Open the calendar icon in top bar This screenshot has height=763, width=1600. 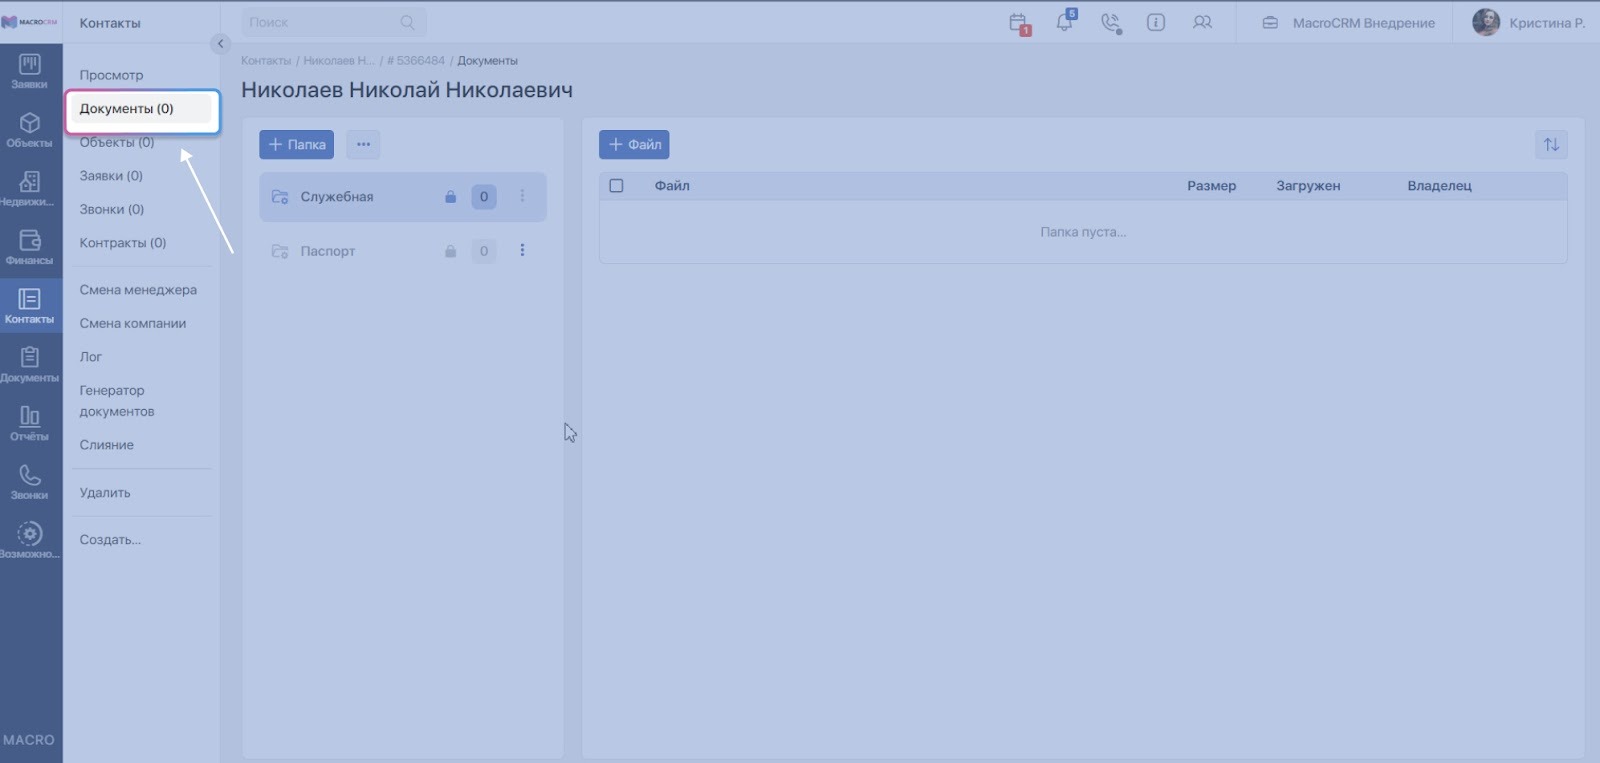[1018, 23]
